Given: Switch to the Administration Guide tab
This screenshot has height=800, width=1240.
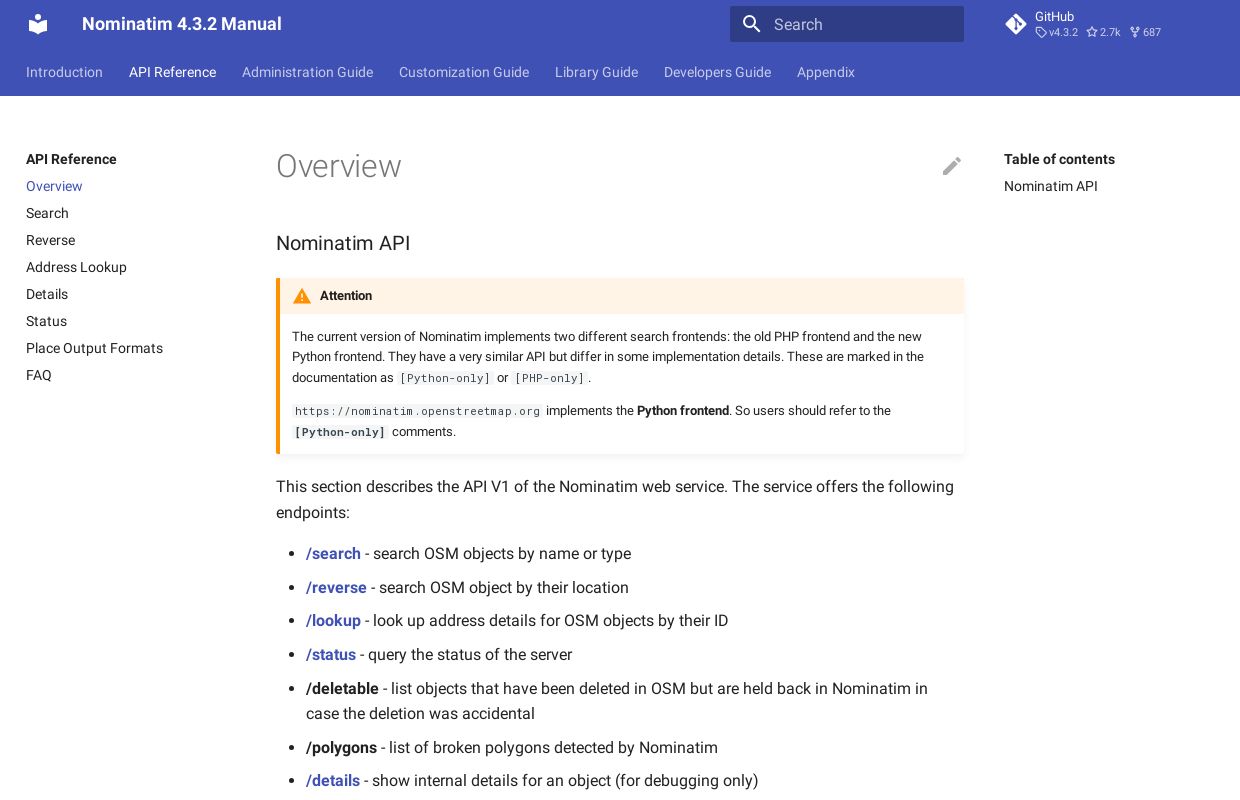Looking at the screenshot, I should [307, 72].
